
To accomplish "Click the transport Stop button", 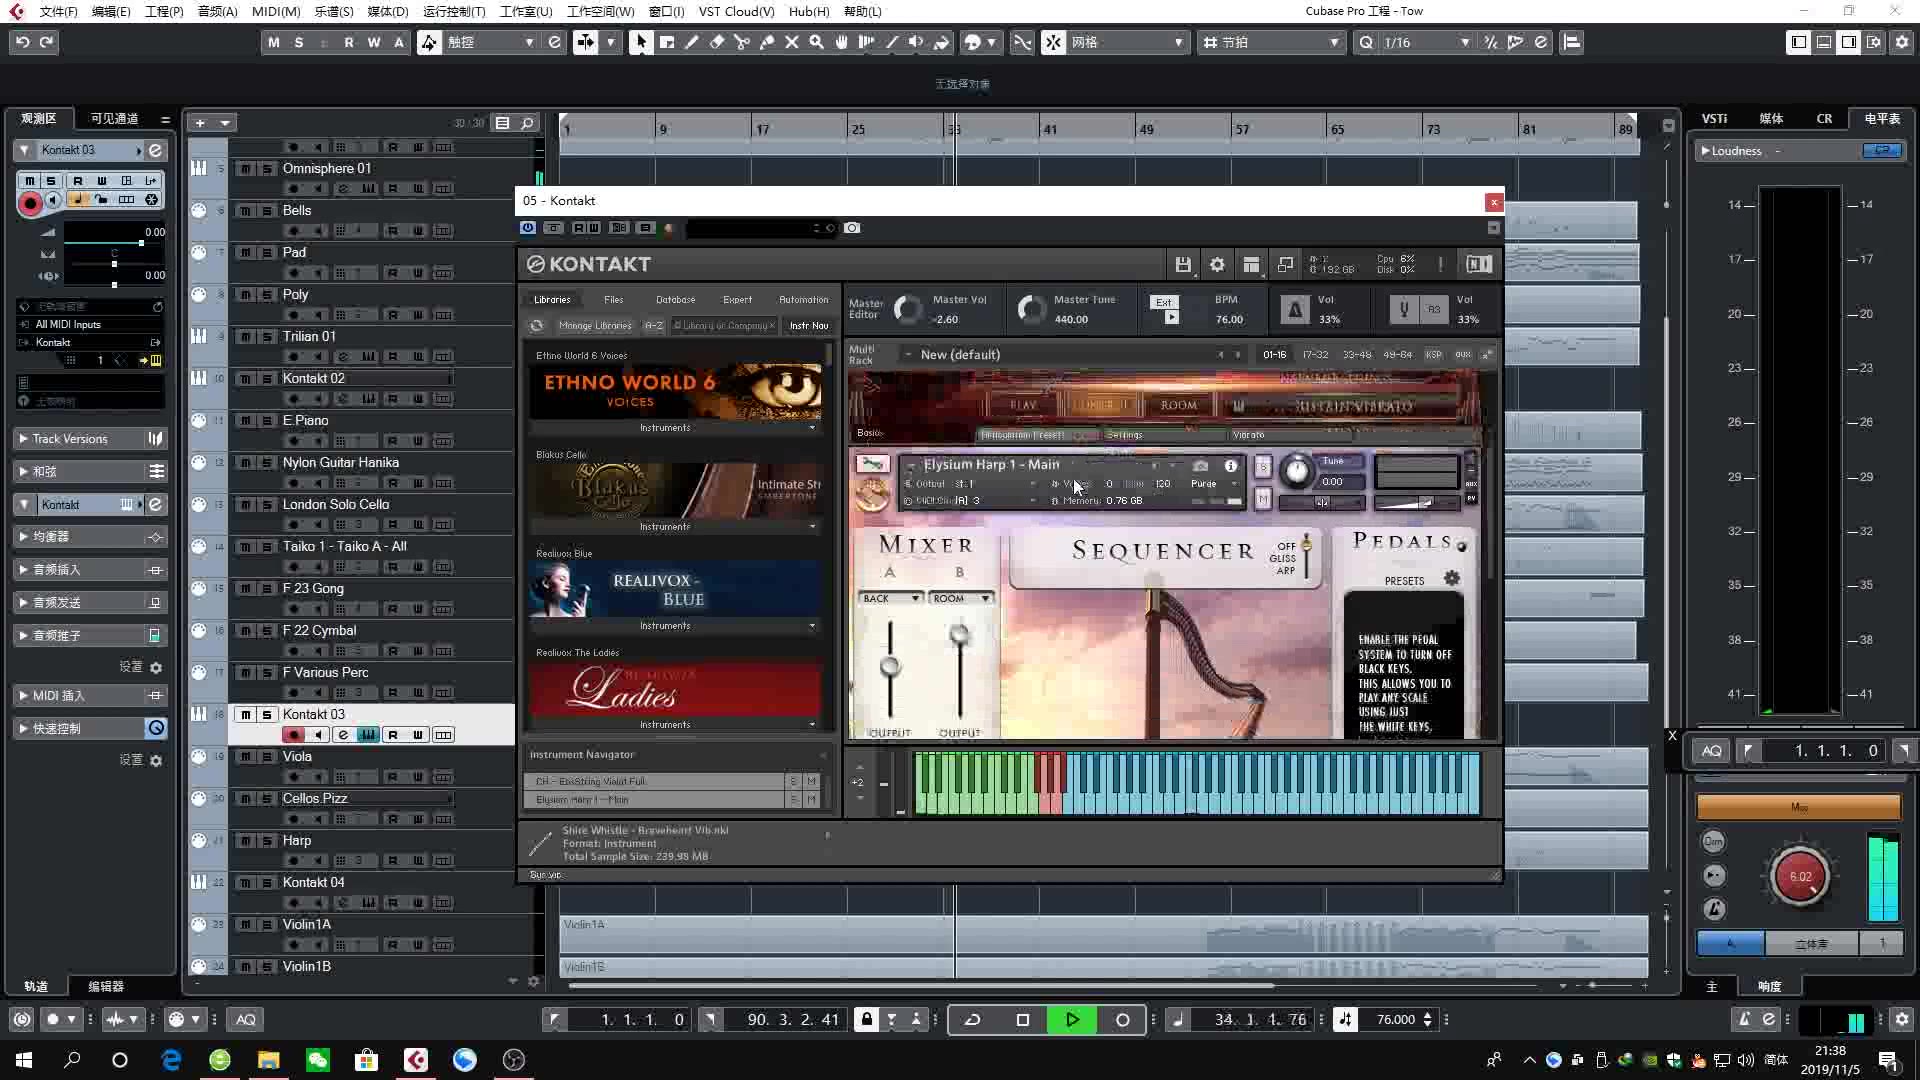I will tap(1022, 1019).
